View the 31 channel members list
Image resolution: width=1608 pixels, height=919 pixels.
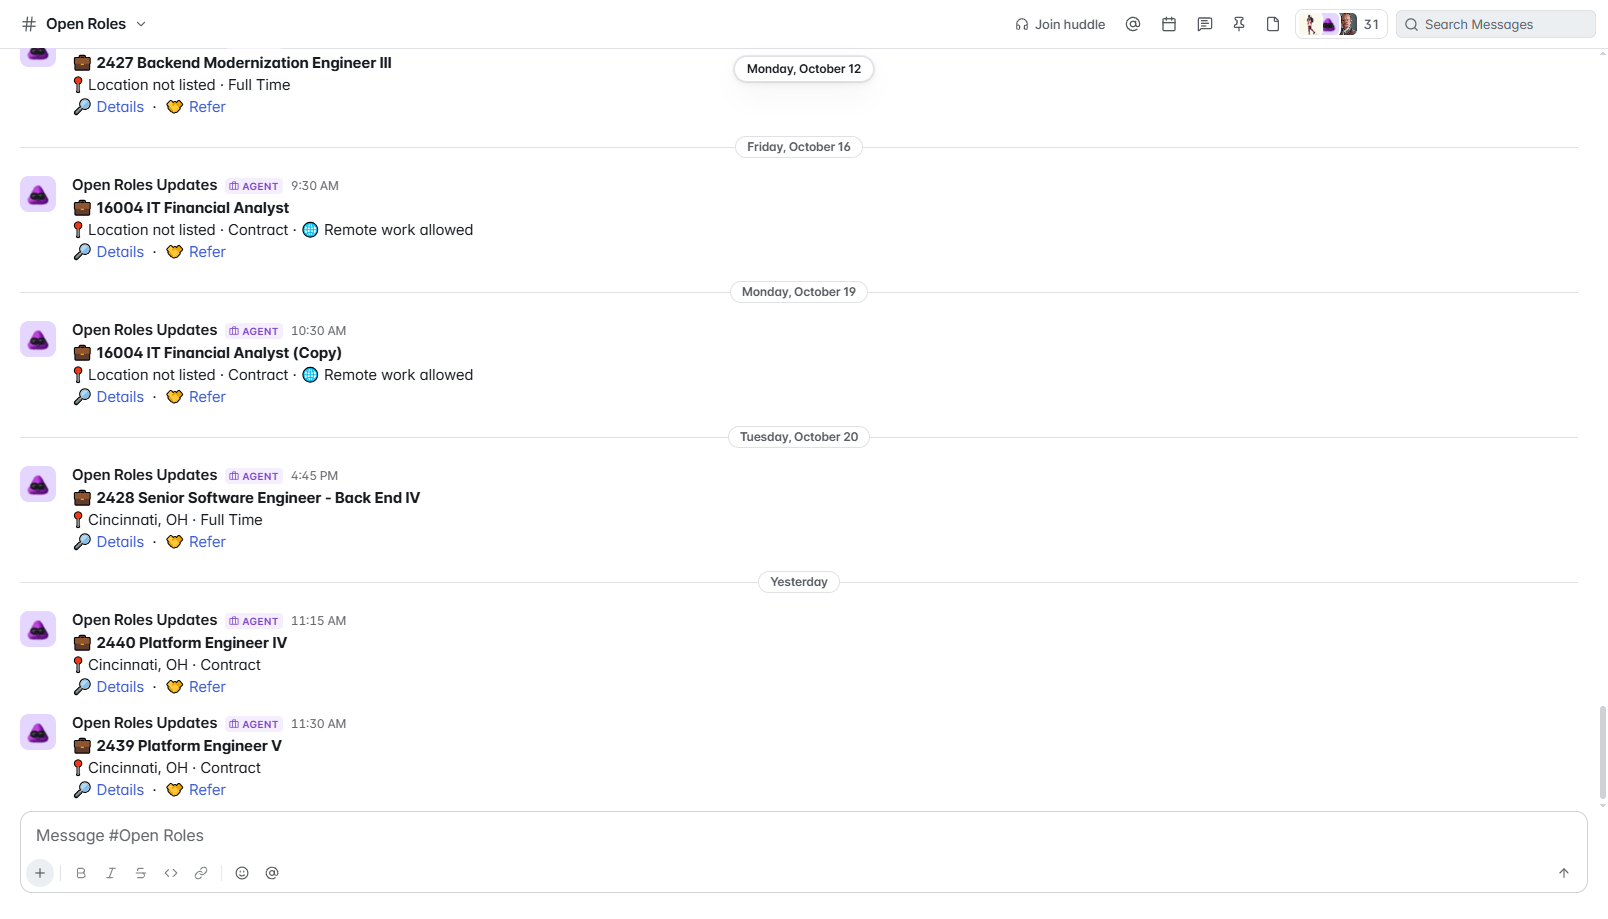tap(1341, 24)
